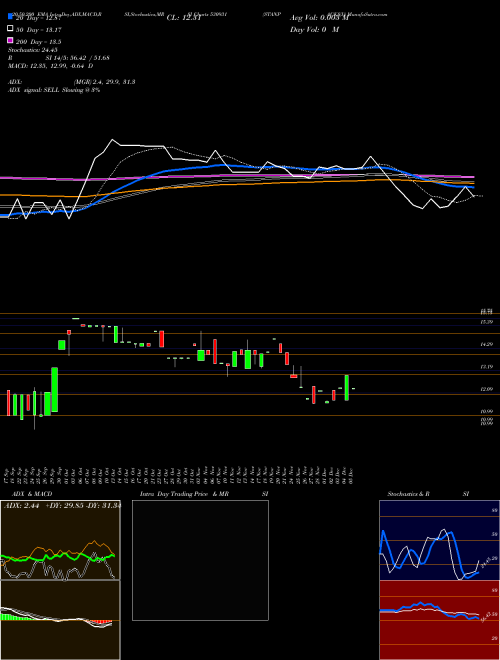Click the 'Day Vol: 0 M' label
This screenshot has width=500, height=660.
pos(314,29)
